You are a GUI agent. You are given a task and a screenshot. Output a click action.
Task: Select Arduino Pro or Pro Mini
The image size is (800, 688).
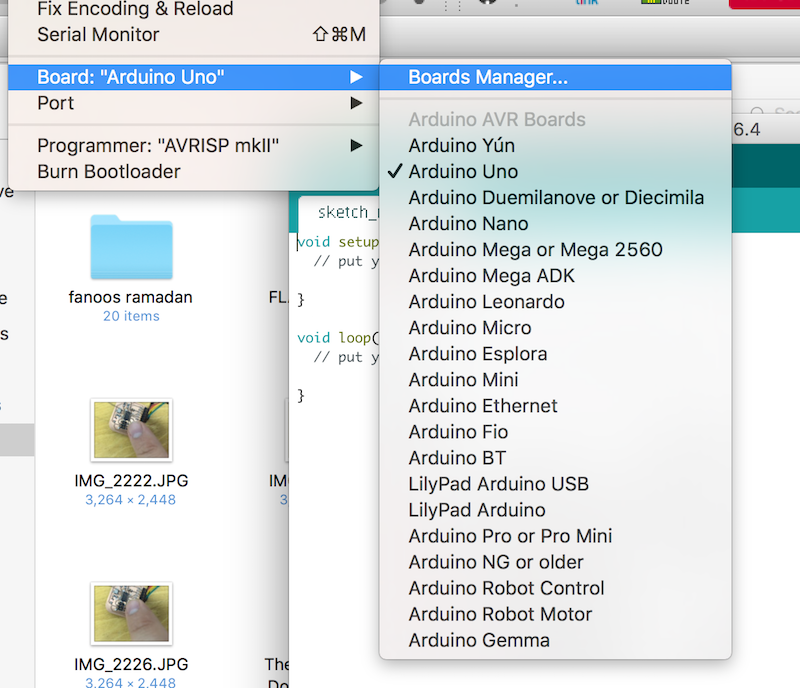tap(555, 536)
